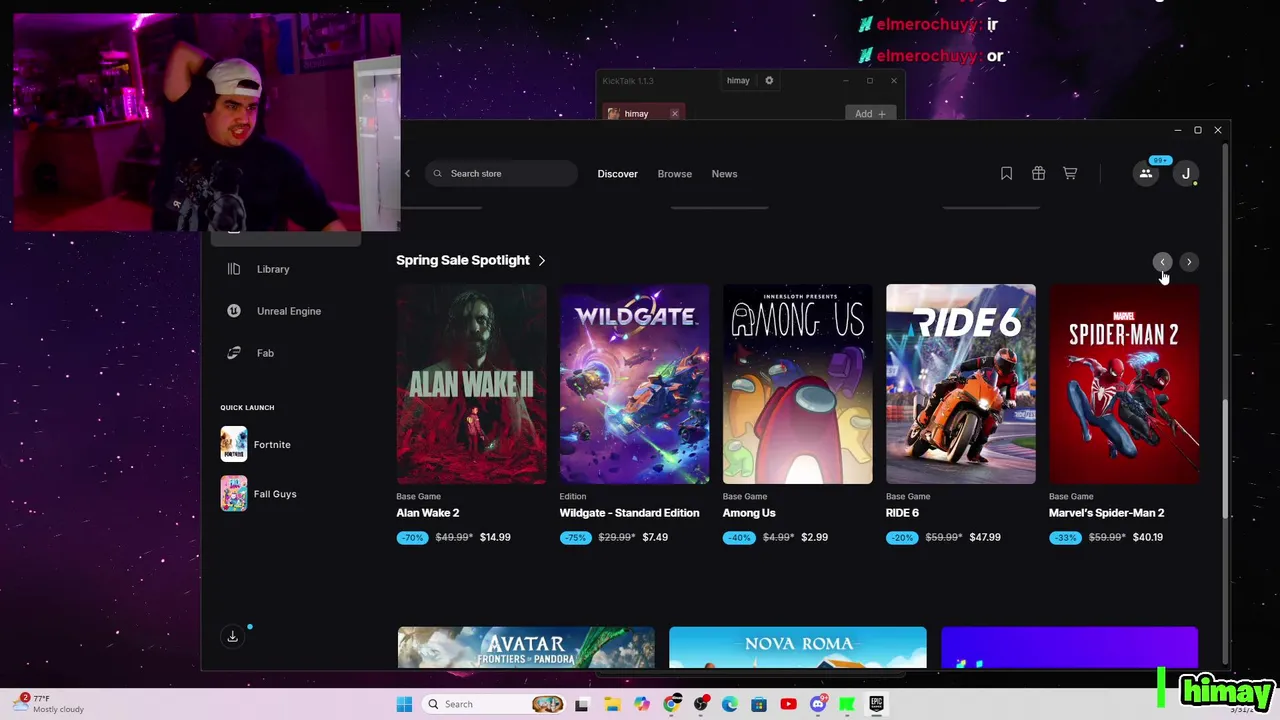1280x720 pixels.
Task: Click the -20% discount badge
Action: coord(902,538)
